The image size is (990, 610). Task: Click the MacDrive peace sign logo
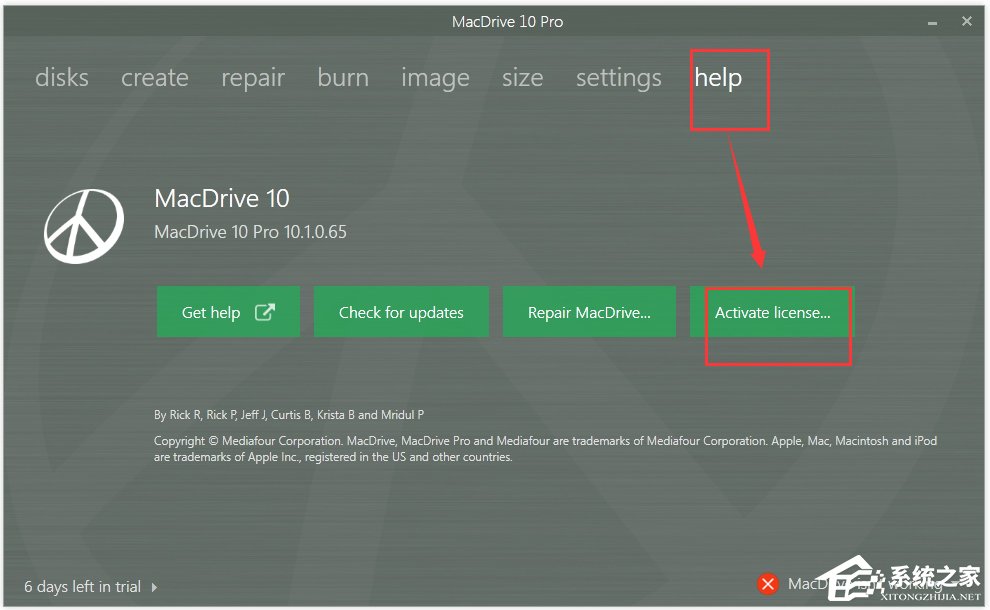click(84, 226)
